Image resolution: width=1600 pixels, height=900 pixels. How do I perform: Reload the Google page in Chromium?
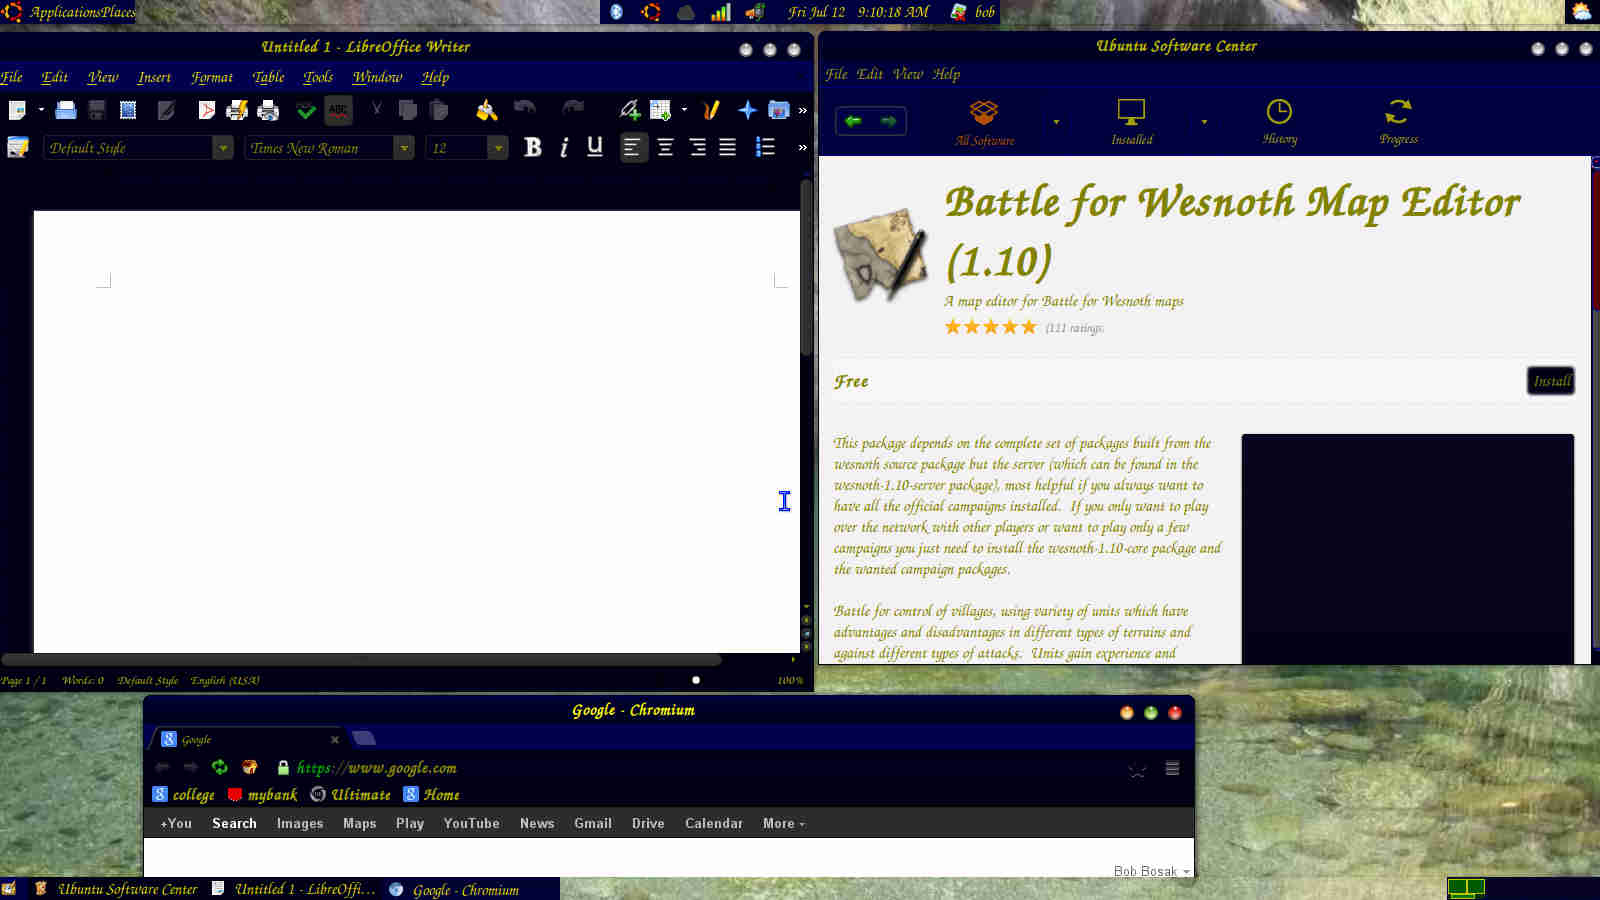coord(220,767)
